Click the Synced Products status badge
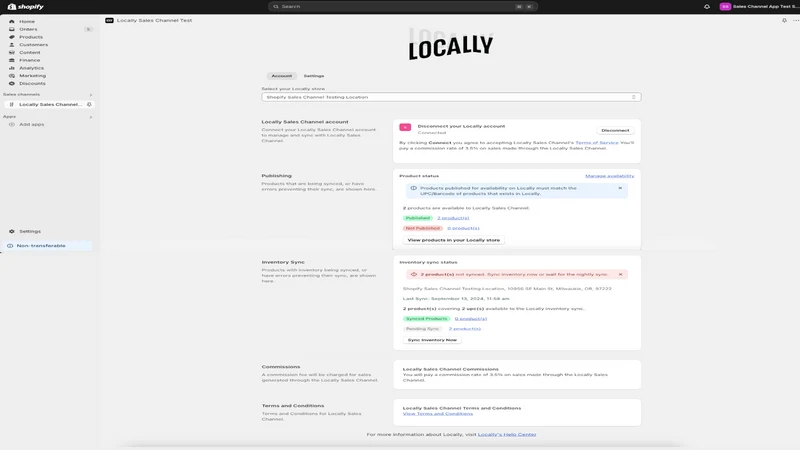 point(426,319)
